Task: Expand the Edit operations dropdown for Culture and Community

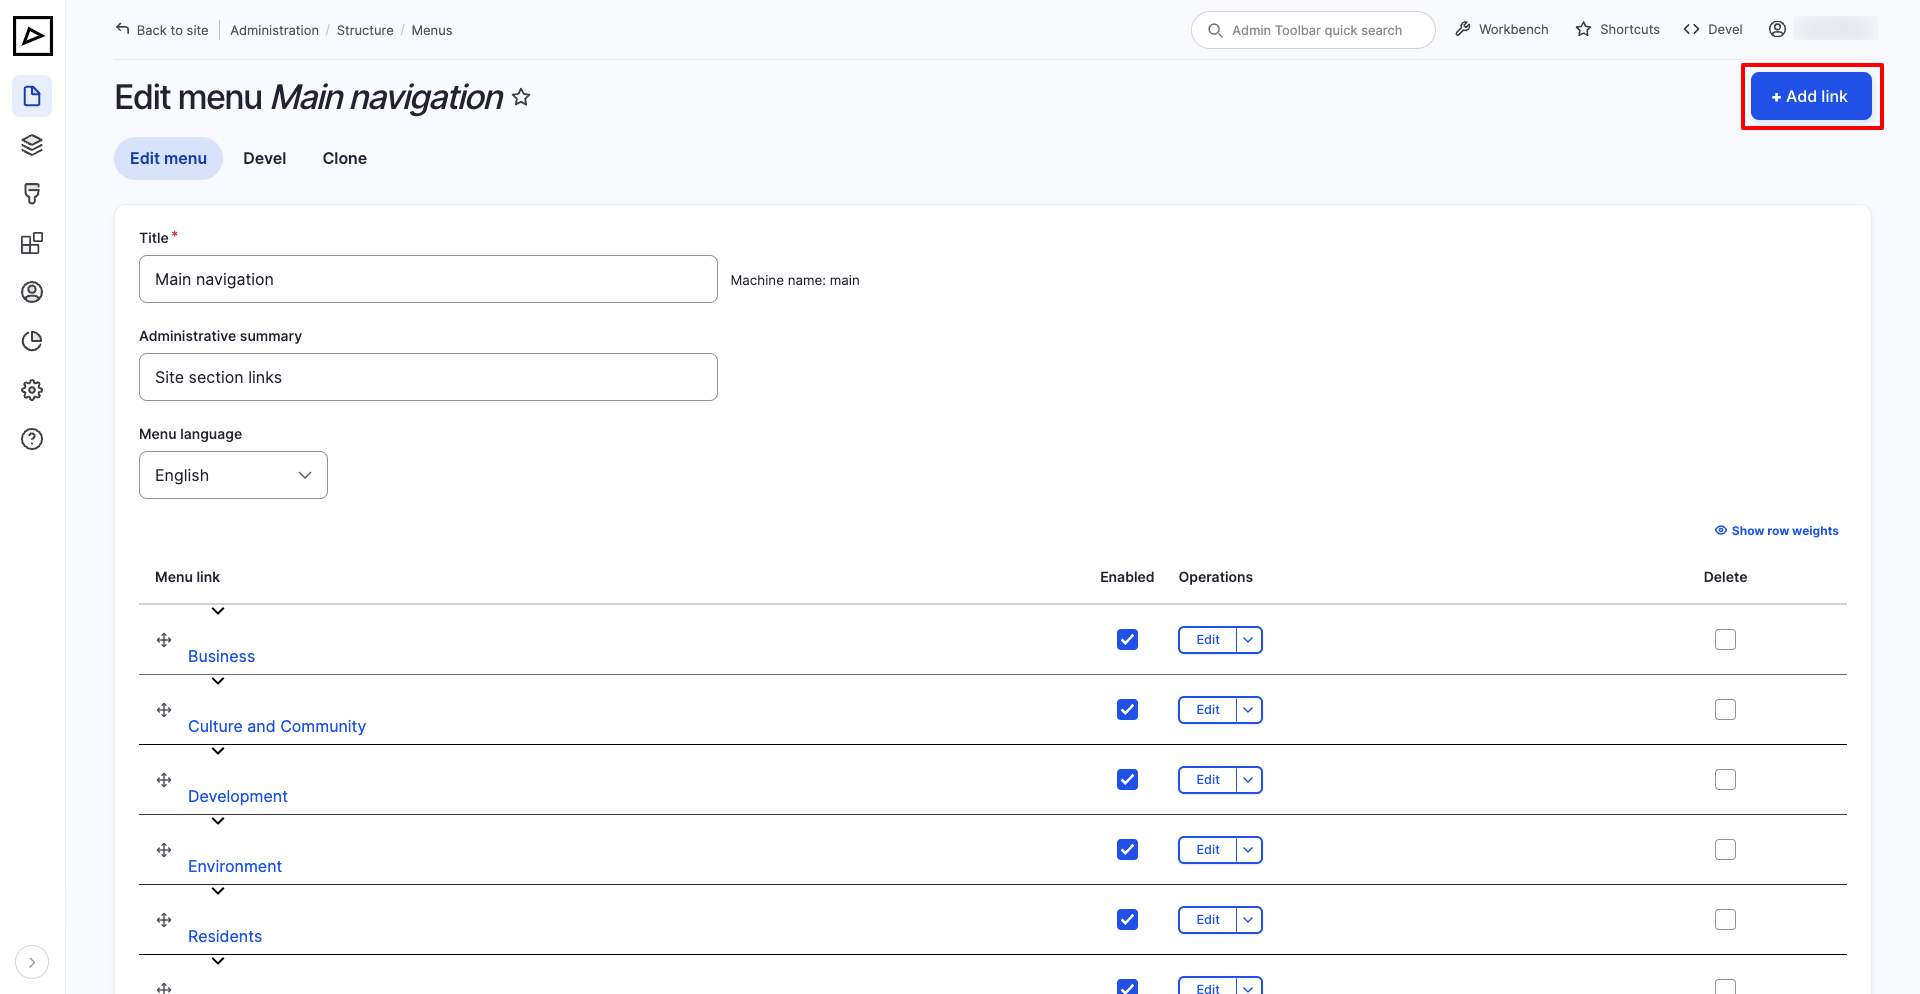Action: pos(1247,709)
